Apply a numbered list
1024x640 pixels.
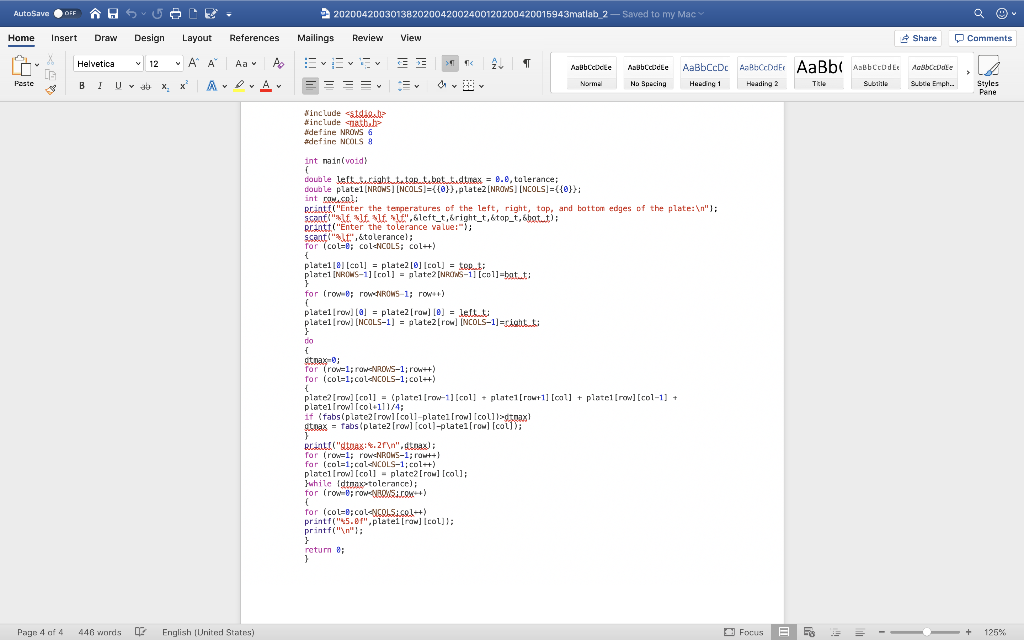pyautogui.click(x=338, y=63)
